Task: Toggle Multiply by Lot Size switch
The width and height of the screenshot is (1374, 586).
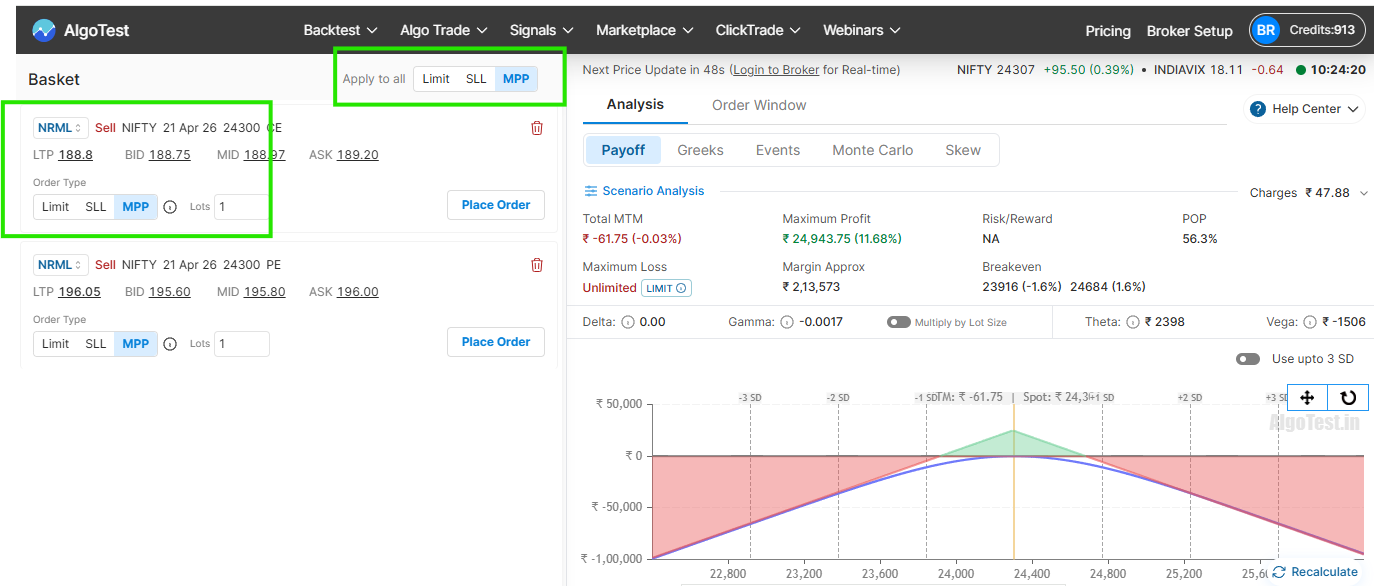Action: tap(898, 322)
